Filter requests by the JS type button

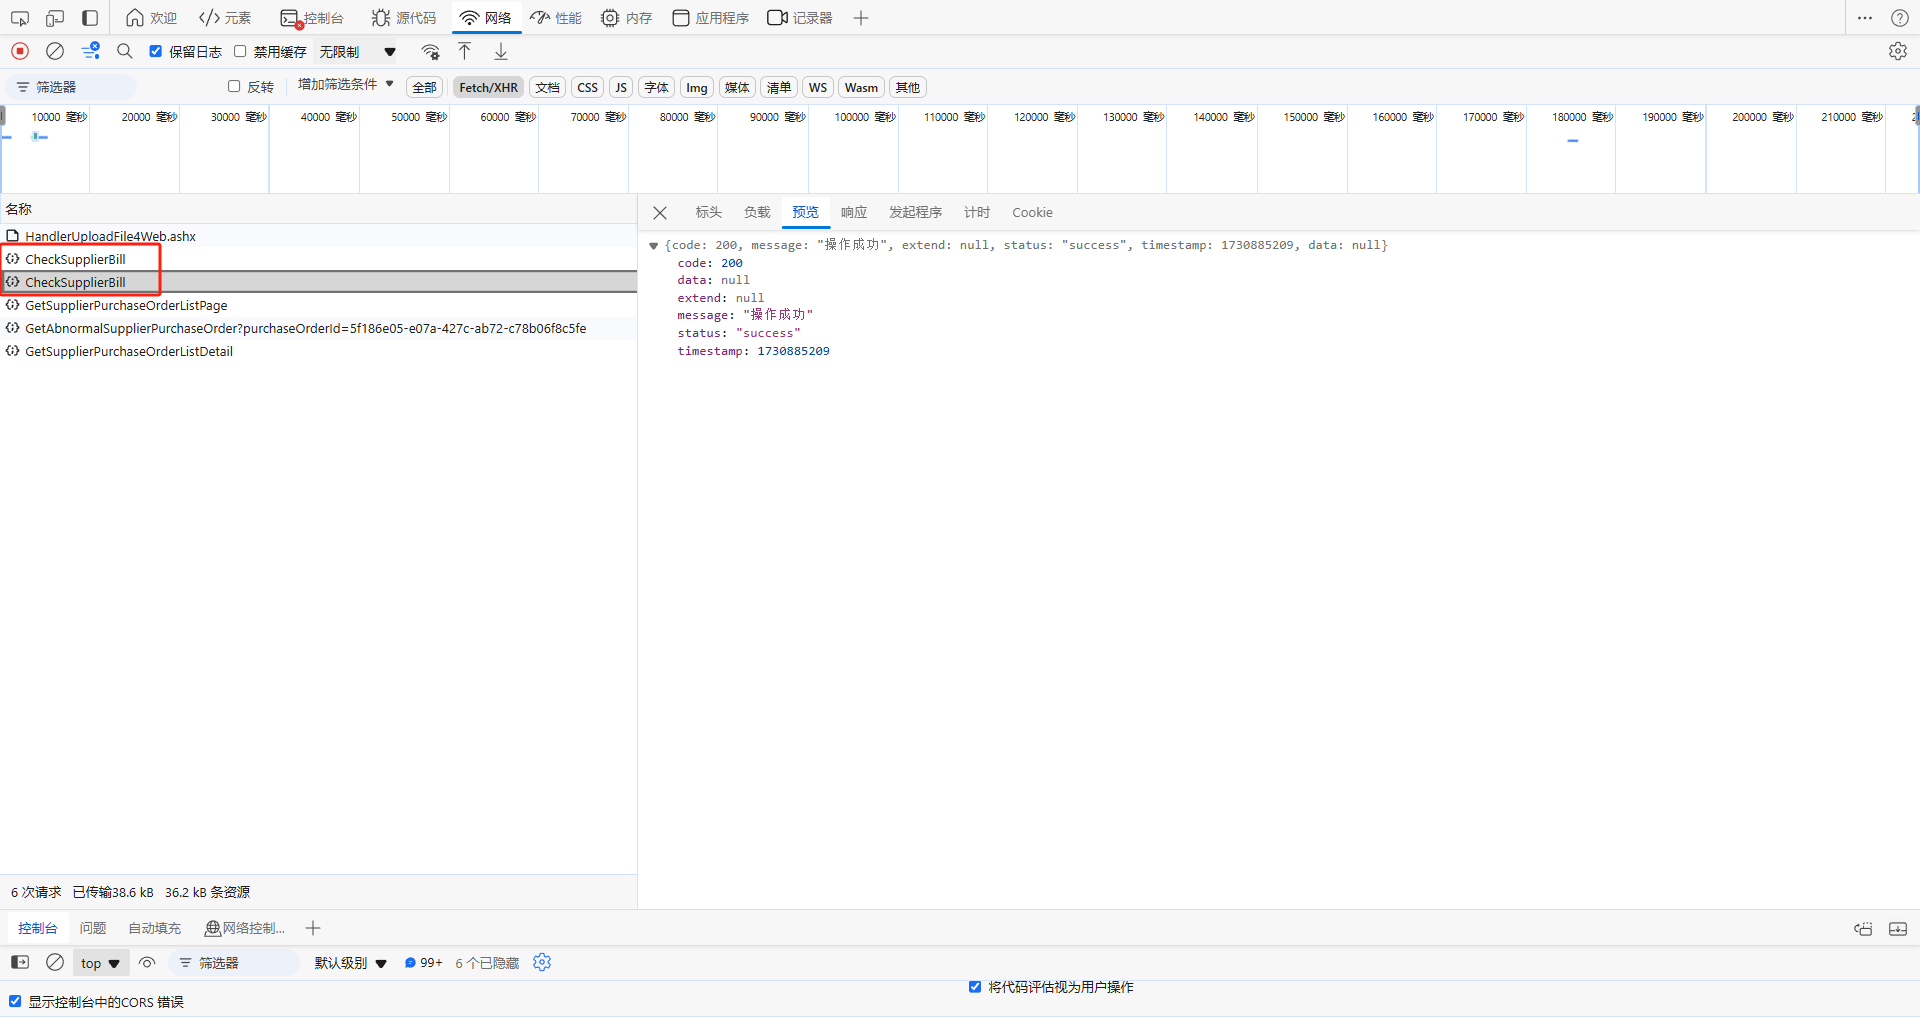coord(621,87)
